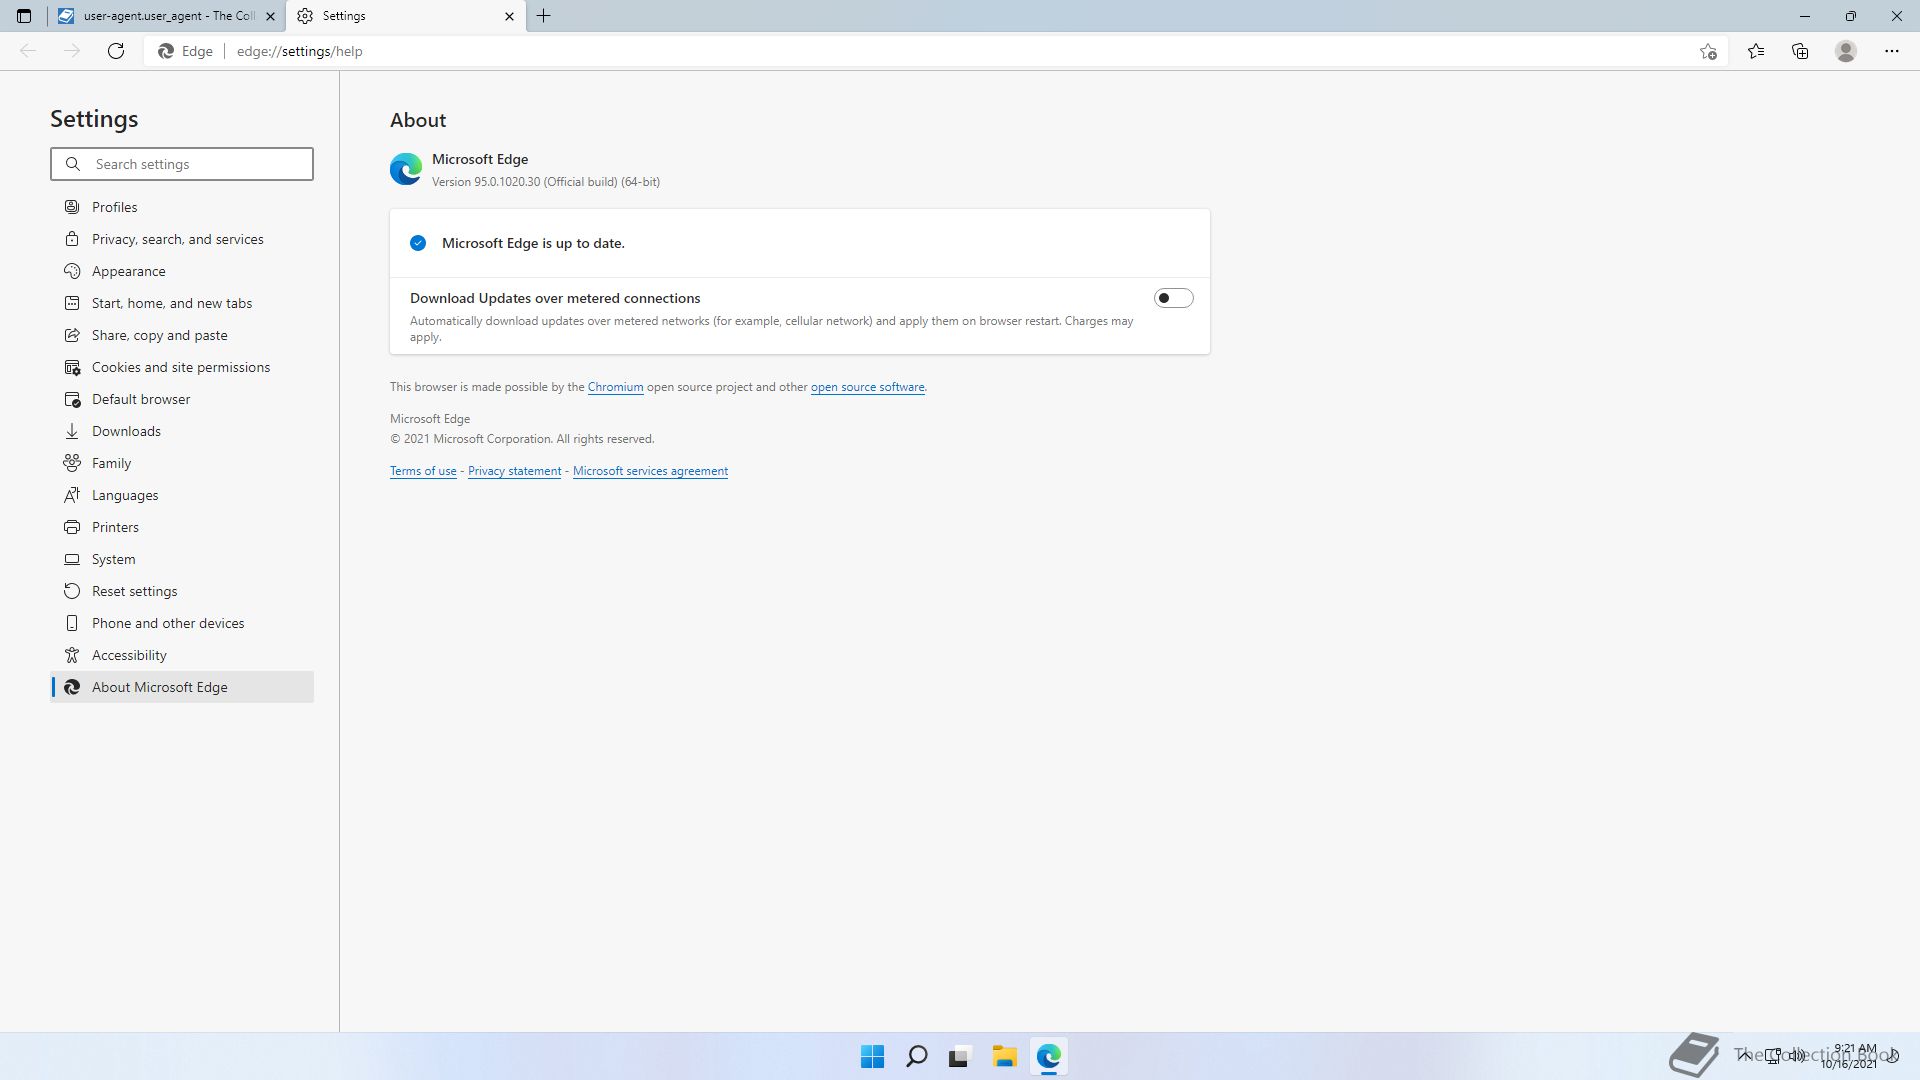Screen dimensions: 1920x1080
Task: Open Downloads settings
Action: tap(182, 431)
